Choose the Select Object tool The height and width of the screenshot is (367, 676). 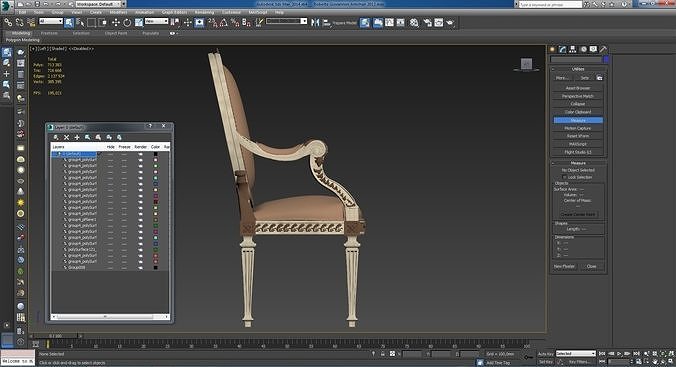69,22
